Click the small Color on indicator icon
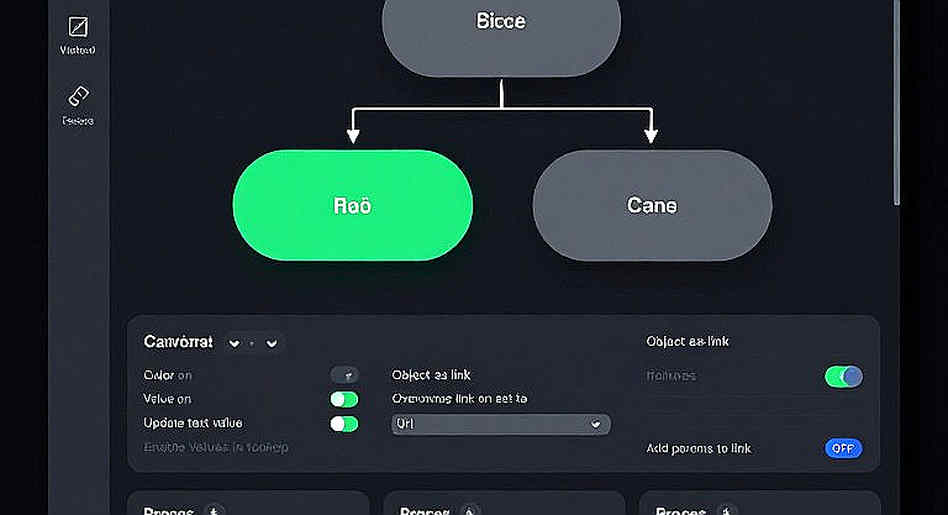 pos(345,375)
